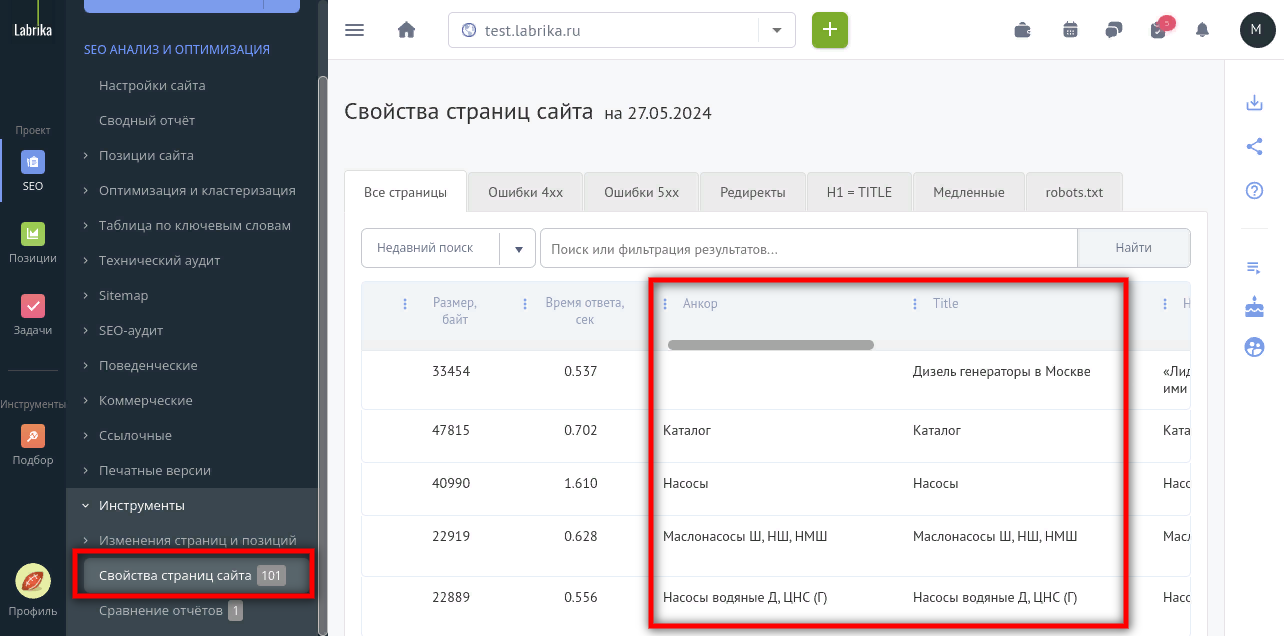Image resolution: width=1284 pixels, height=636 pixels.
Task: Click the Labrika logo
Action: (x=33, y=22)
